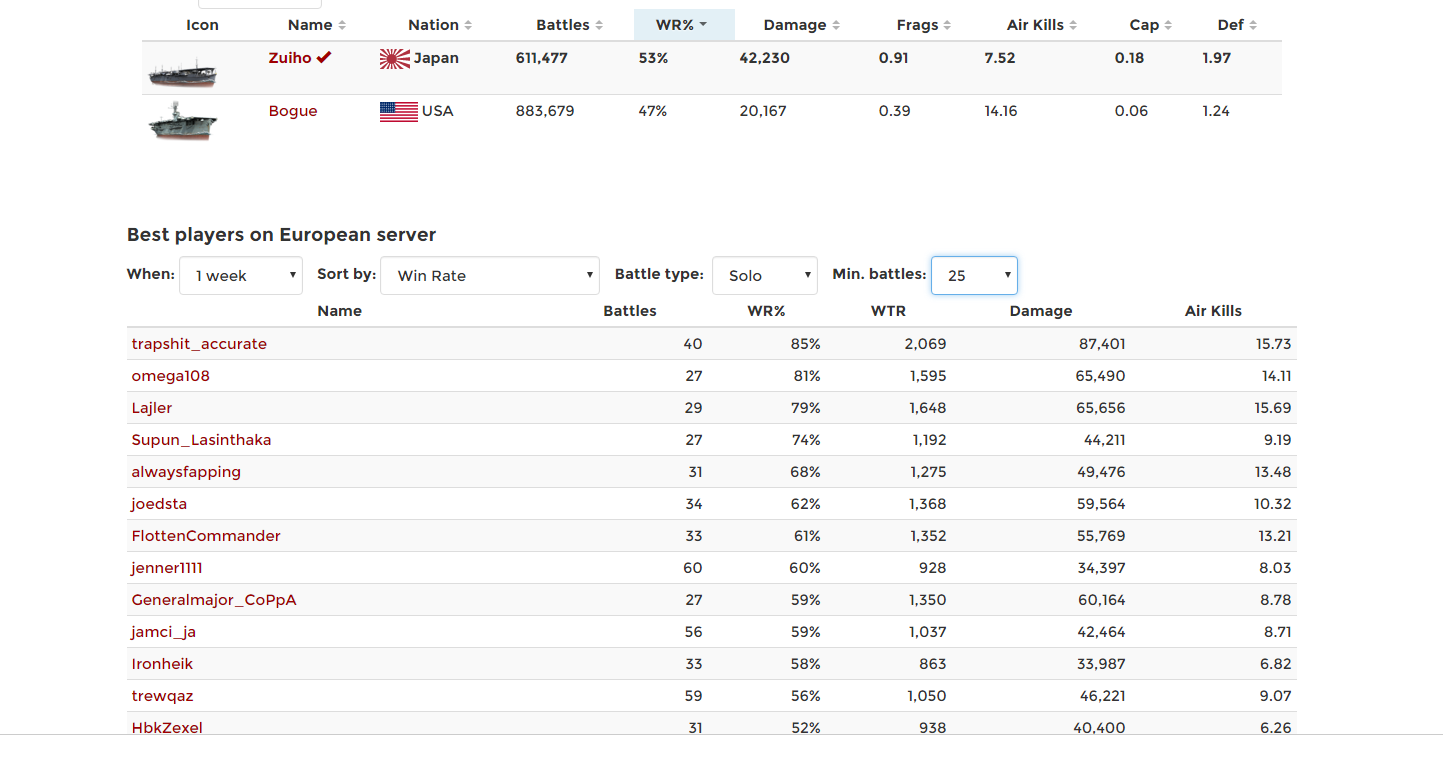Open player Supun_Lasinthaka profile

tap(201, 440)
